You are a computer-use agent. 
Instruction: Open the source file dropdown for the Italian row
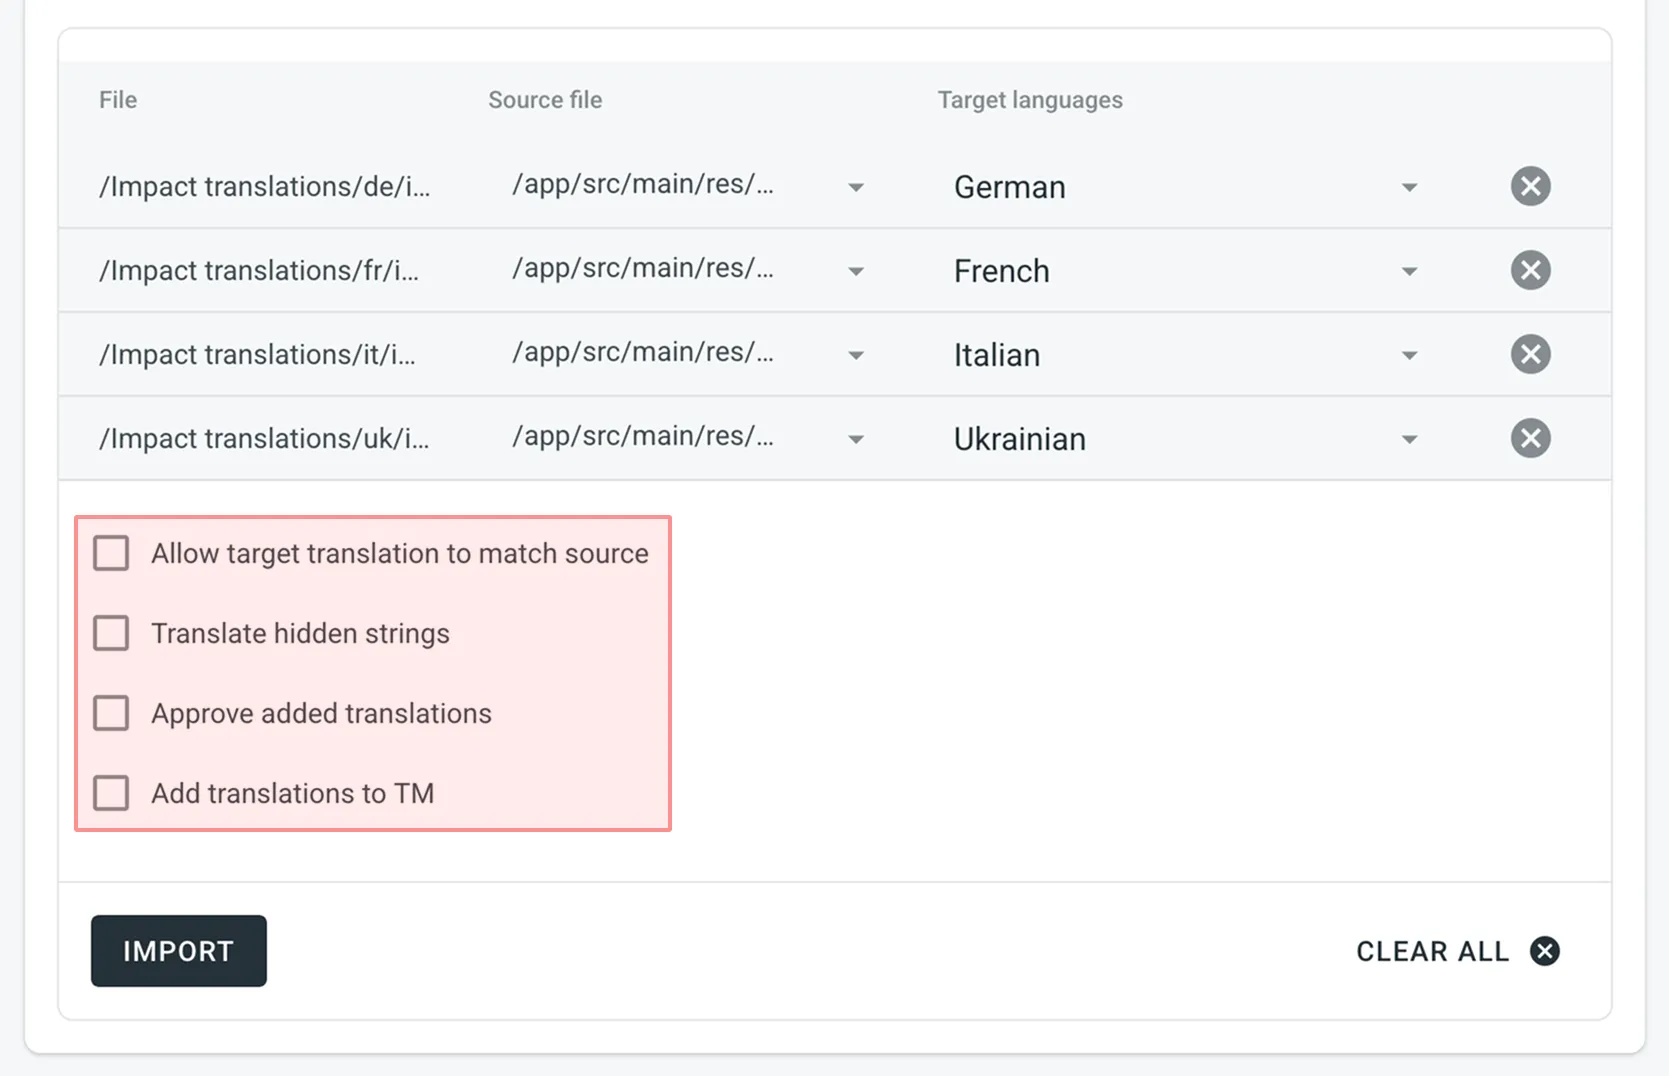[x=856, y=354]
